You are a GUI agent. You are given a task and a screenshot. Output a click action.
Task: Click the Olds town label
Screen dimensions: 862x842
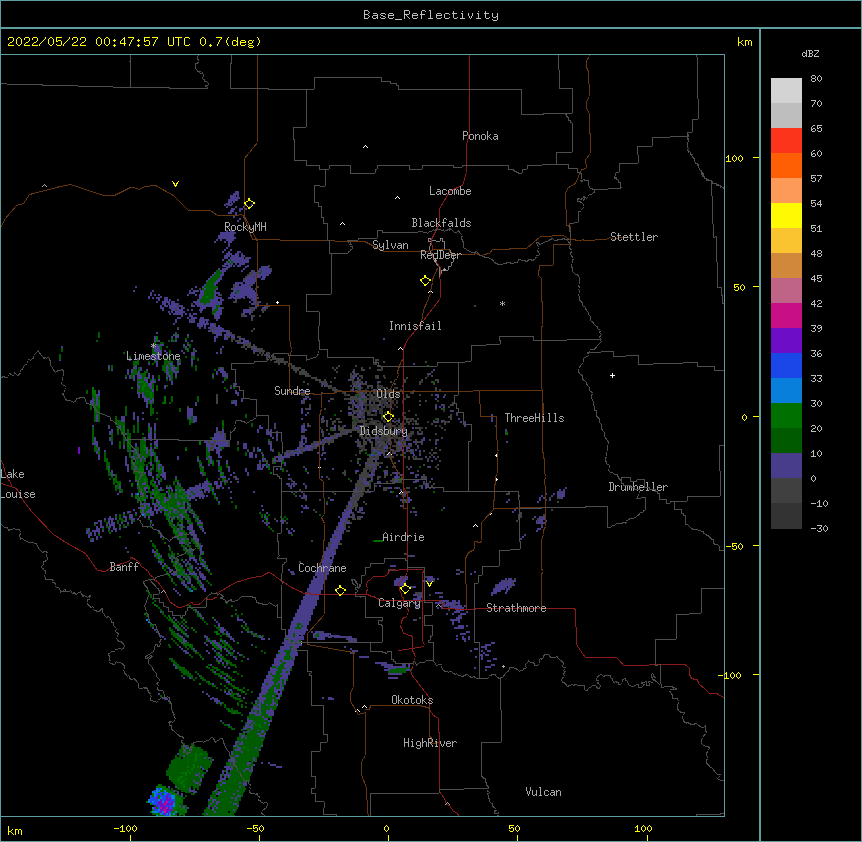[x=388, y=394]
